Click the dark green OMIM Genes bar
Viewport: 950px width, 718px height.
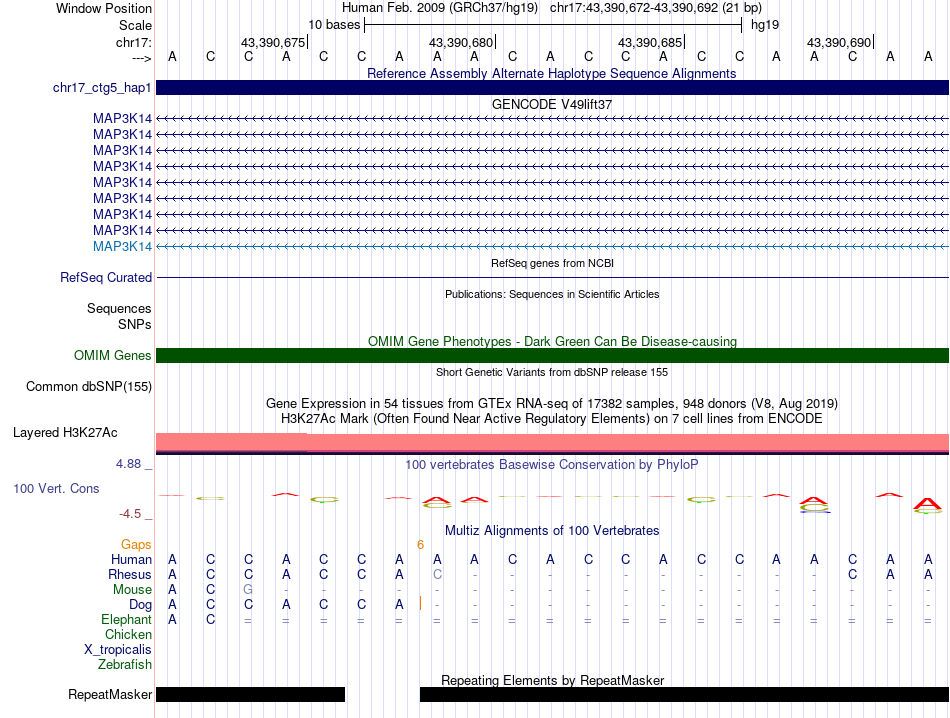click(552, 356)
